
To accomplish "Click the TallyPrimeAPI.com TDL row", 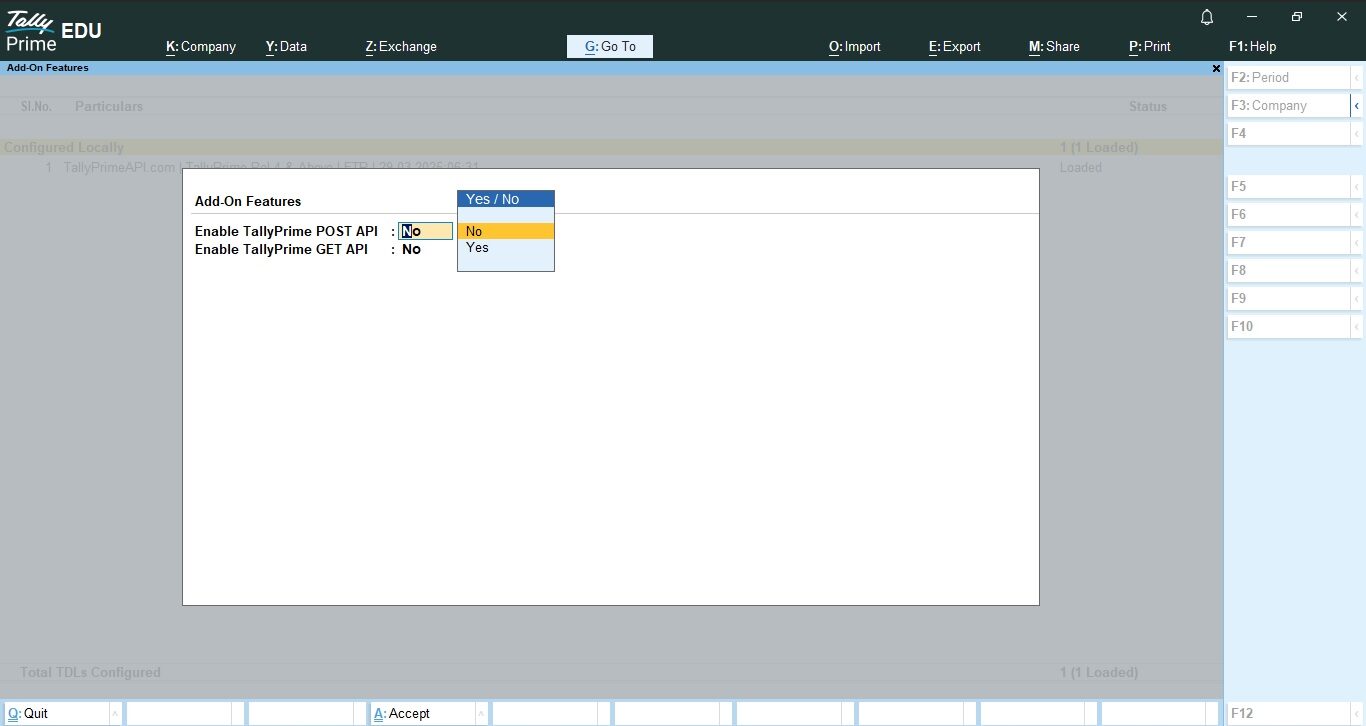I will click(x=611, y=167).
